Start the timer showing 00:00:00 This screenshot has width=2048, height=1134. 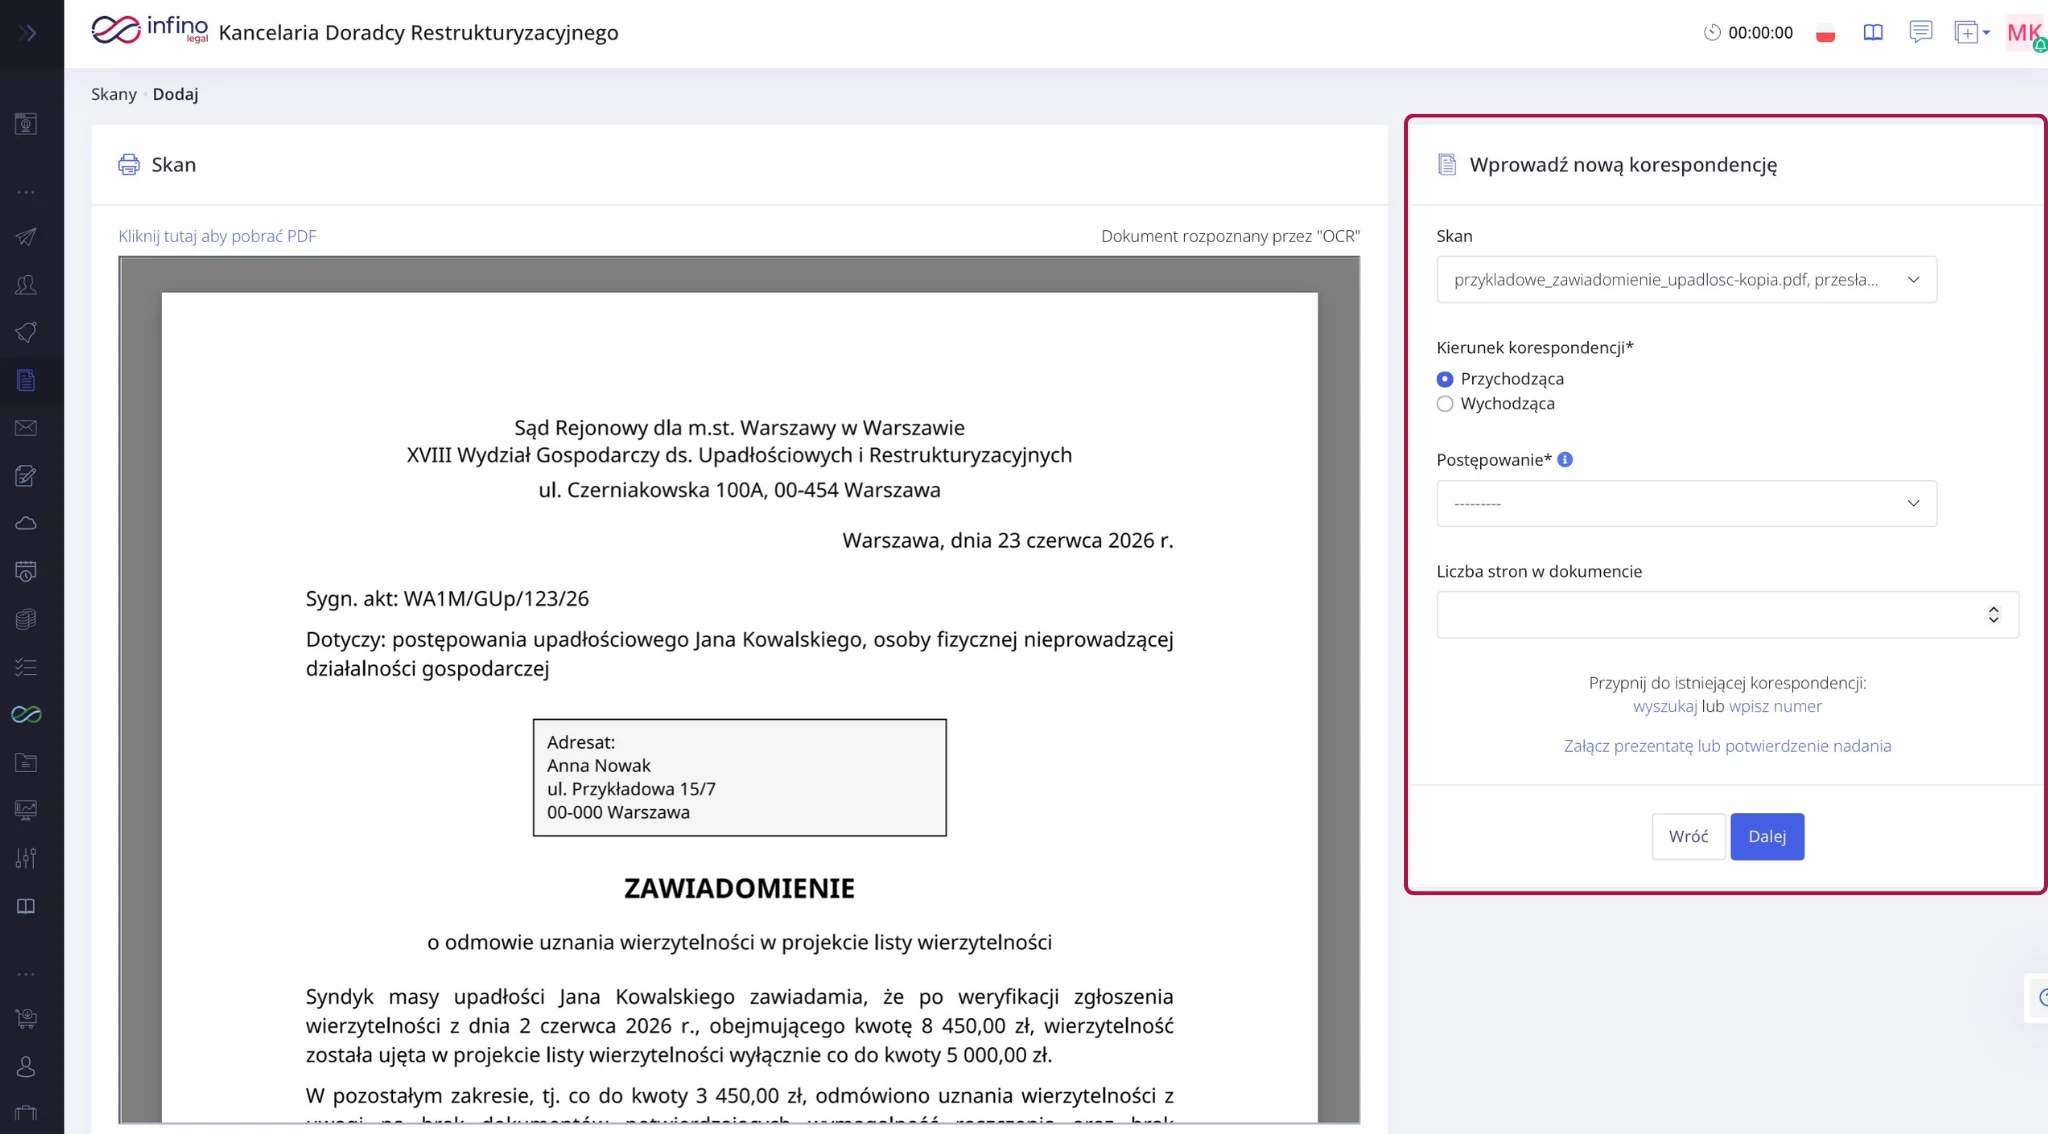[x=1748, y=33]
